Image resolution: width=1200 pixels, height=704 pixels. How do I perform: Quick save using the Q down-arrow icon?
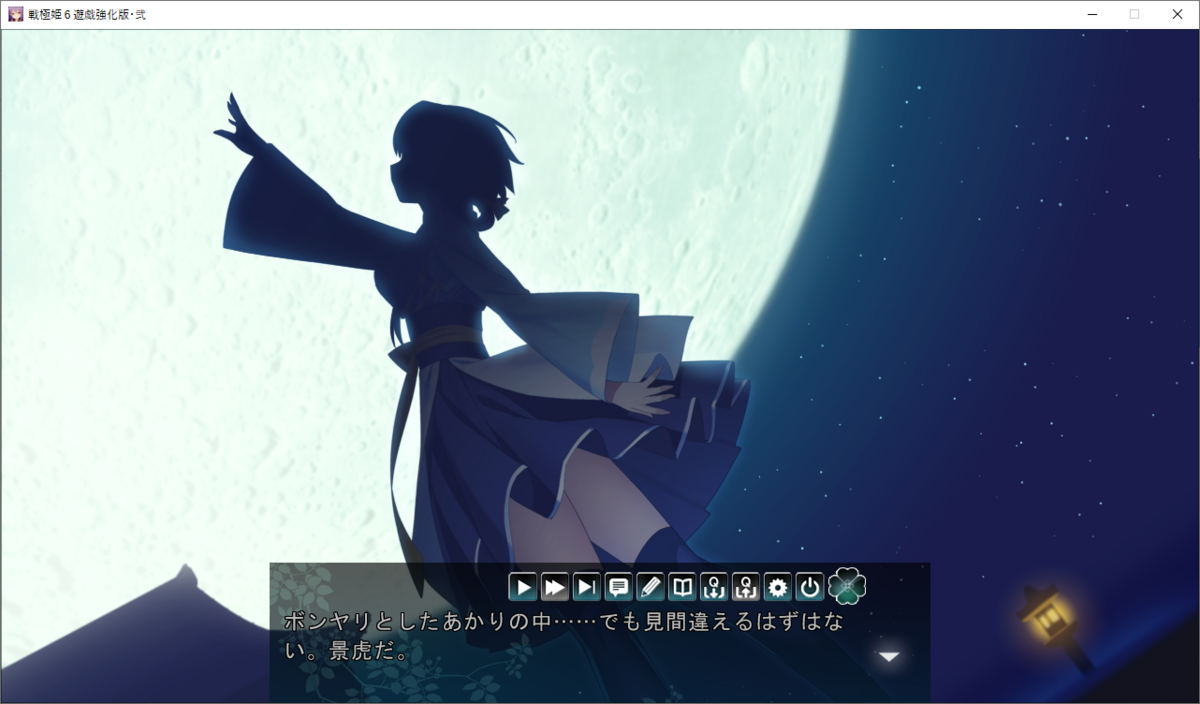tap(714, 587)
